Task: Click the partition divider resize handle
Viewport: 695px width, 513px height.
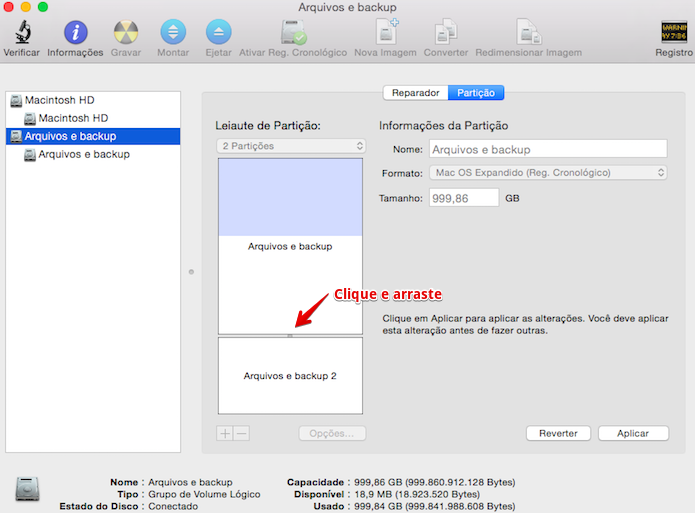Action: pyautogui.click(x=290, y=336)
